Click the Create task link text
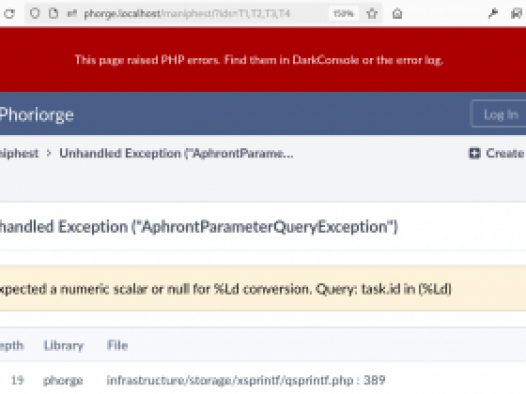The image size is (526, 394). pos(505,153)
